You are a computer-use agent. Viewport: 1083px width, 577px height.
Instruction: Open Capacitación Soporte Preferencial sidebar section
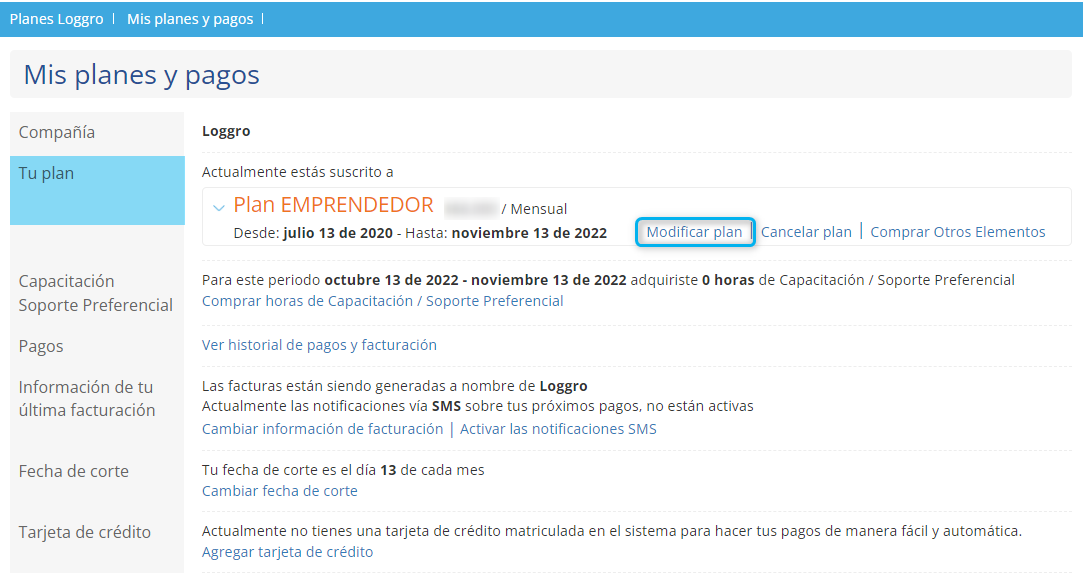coord(96,293)
